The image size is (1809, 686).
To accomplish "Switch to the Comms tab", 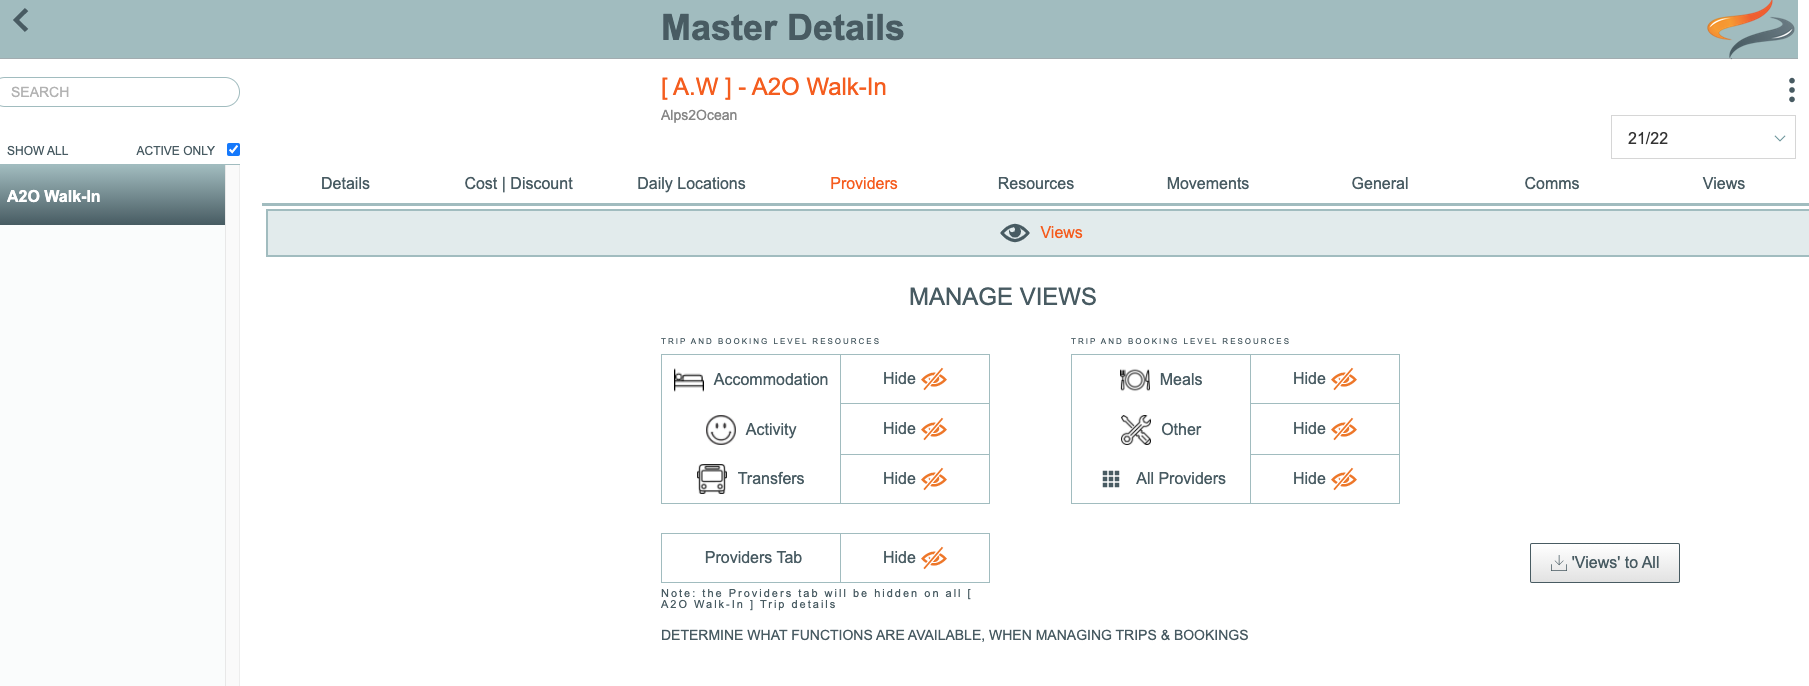I will (x=1551, y=184).
